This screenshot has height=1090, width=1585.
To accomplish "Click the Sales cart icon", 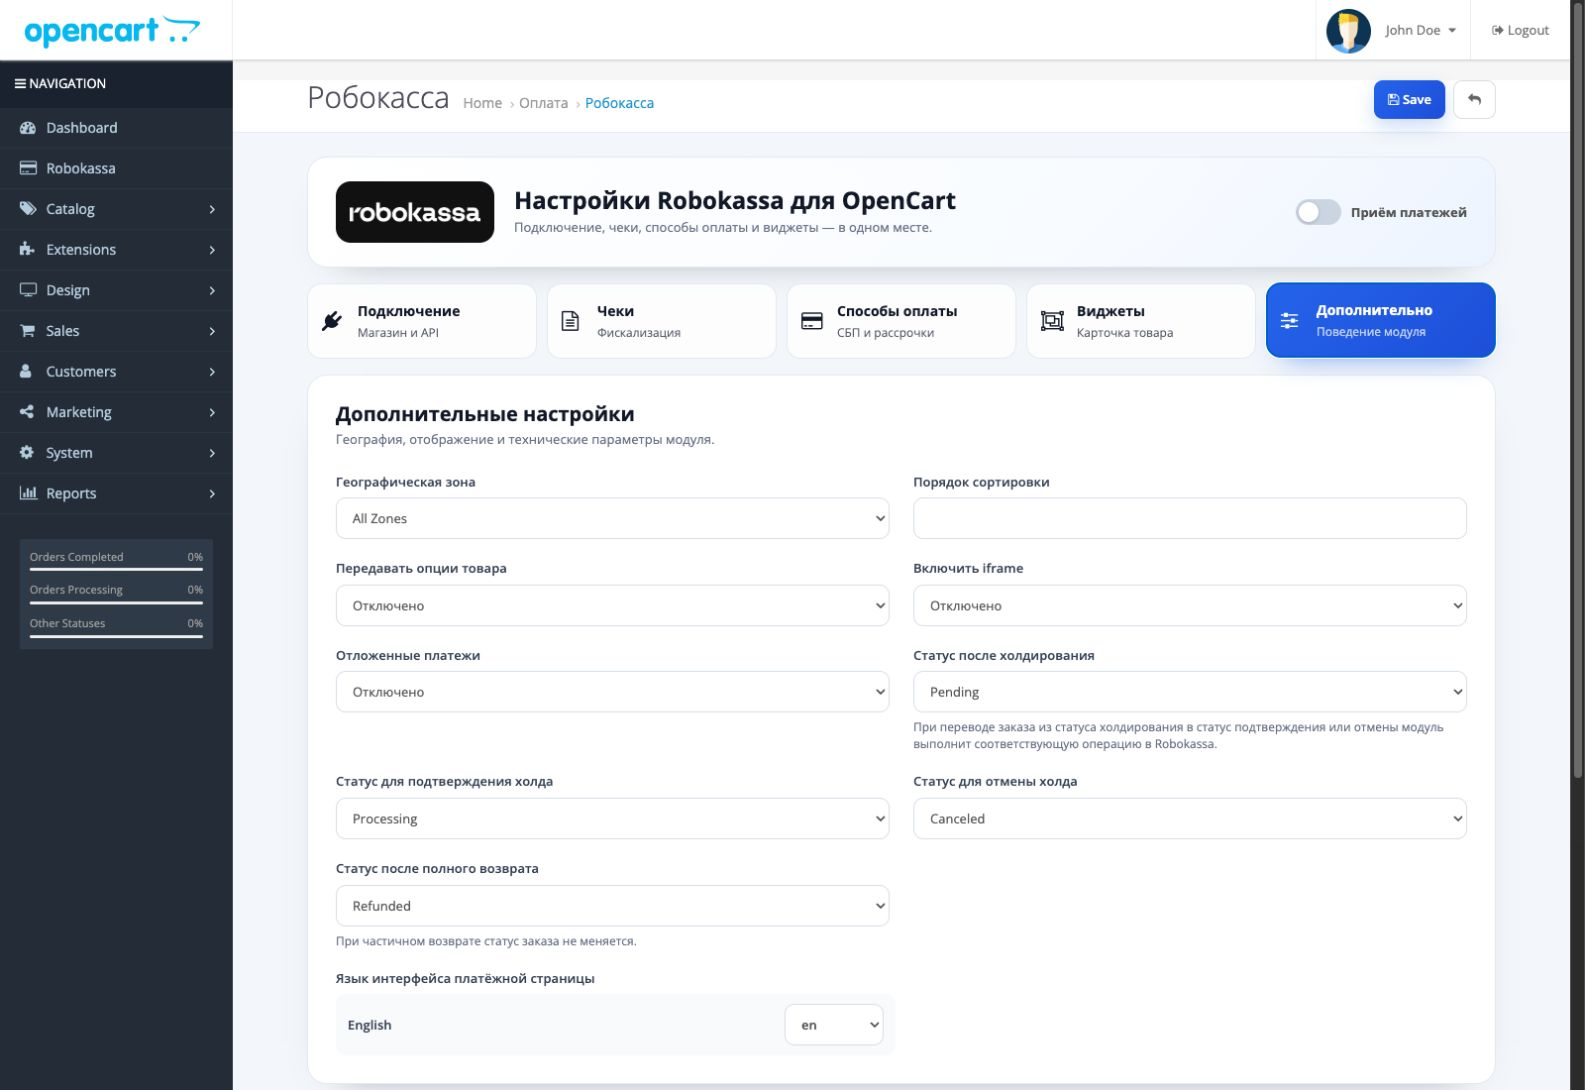I will click(x=28, y=331).
